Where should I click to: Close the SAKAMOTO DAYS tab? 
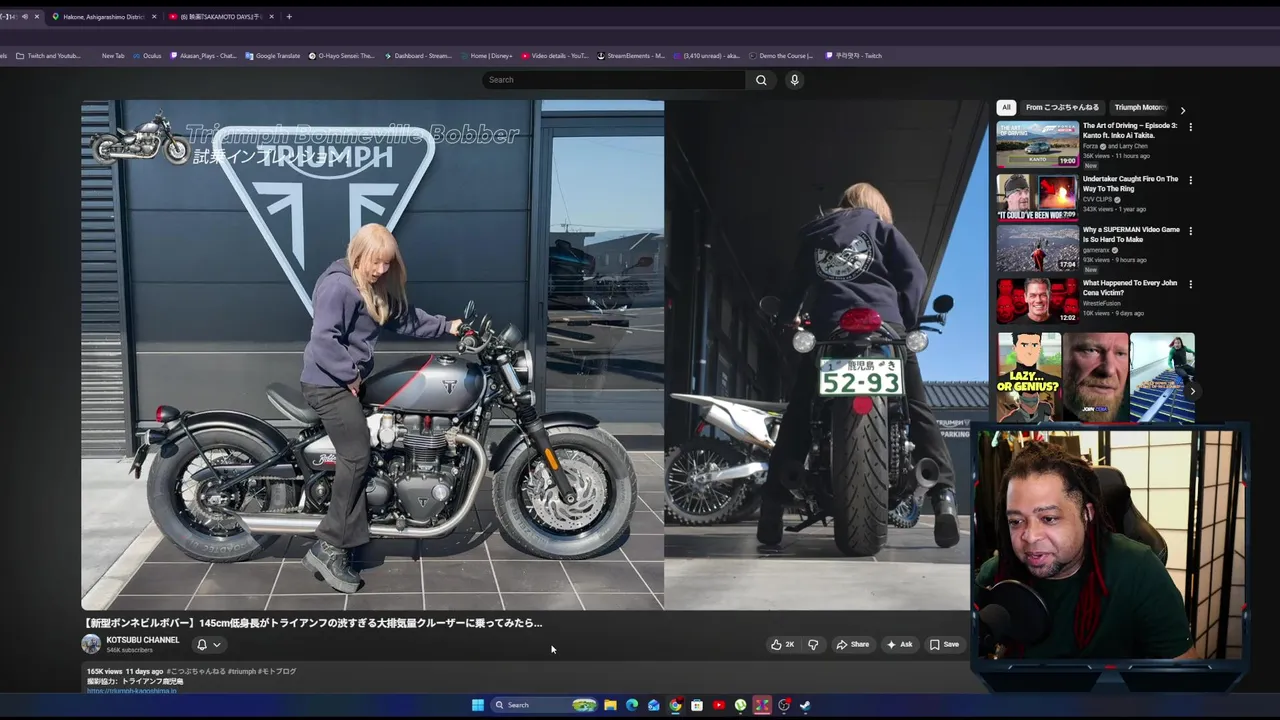272,17
